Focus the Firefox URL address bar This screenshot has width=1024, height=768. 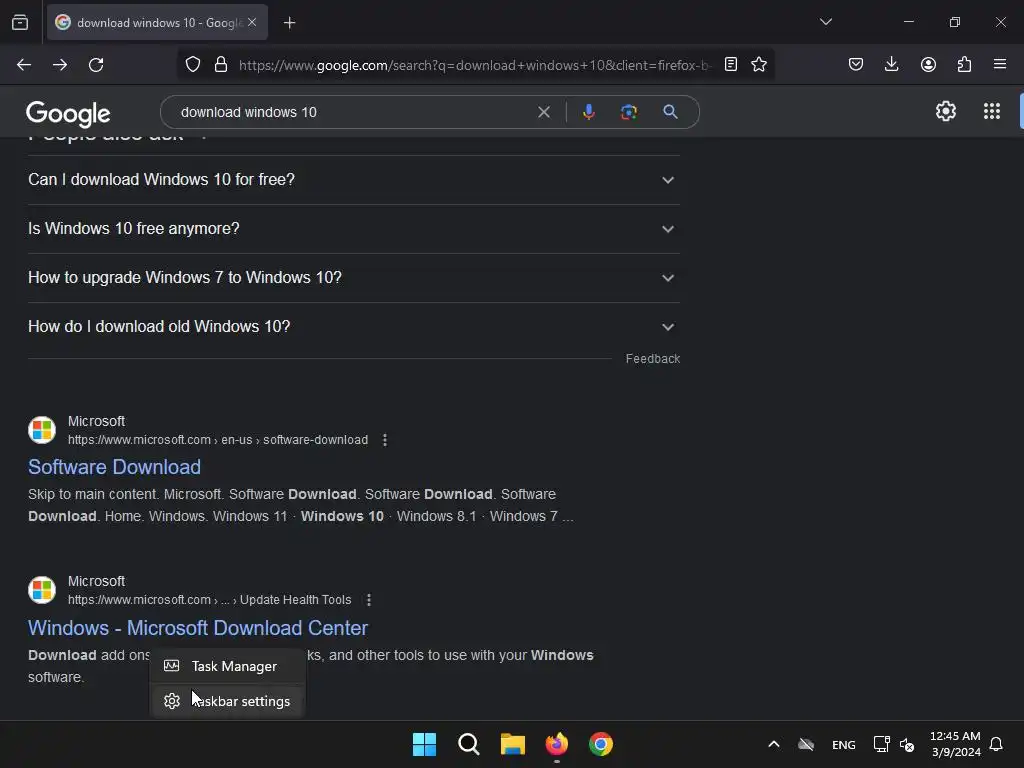(474, 65)
